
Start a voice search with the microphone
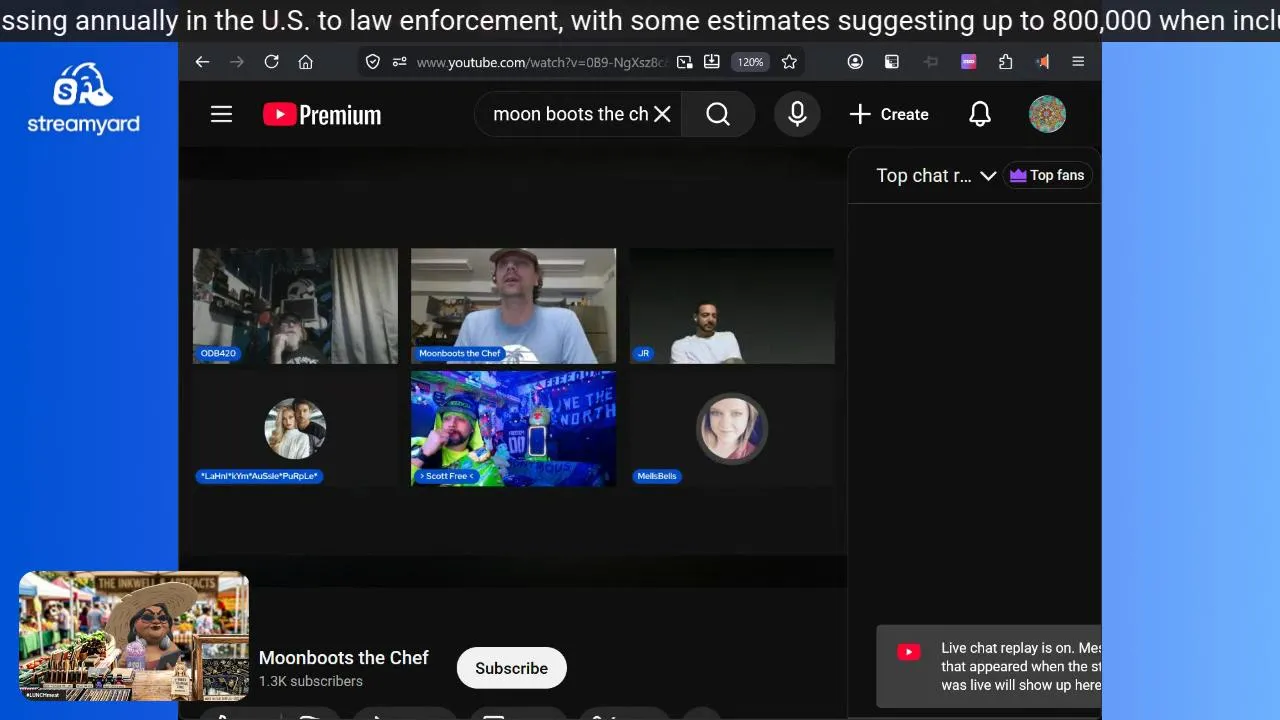pos(797,114)
